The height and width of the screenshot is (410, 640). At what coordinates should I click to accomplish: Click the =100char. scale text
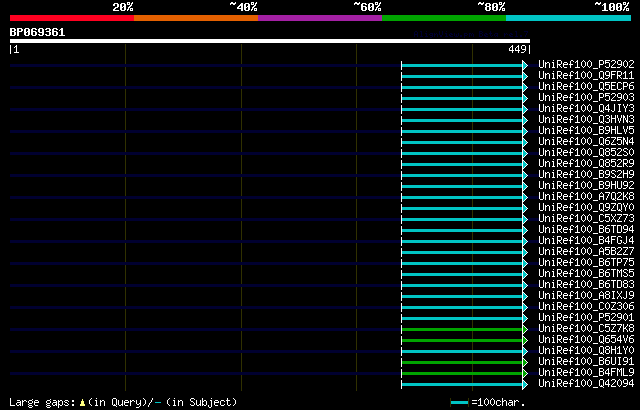(x=498, y=403)
